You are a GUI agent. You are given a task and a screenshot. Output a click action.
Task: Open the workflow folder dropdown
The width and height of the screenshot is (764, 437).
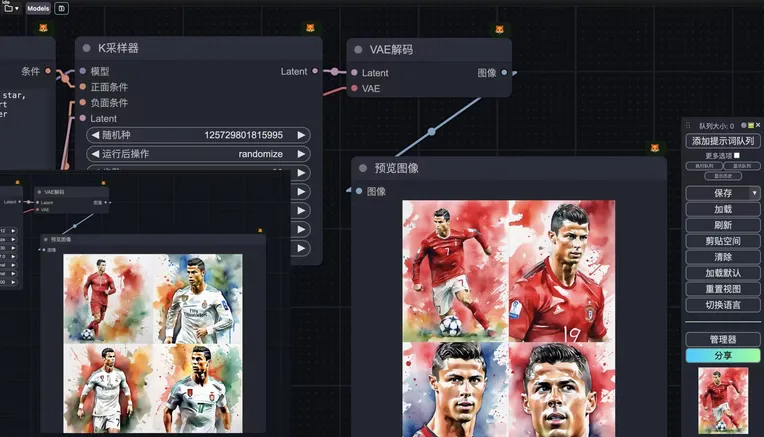click(11, 8)
